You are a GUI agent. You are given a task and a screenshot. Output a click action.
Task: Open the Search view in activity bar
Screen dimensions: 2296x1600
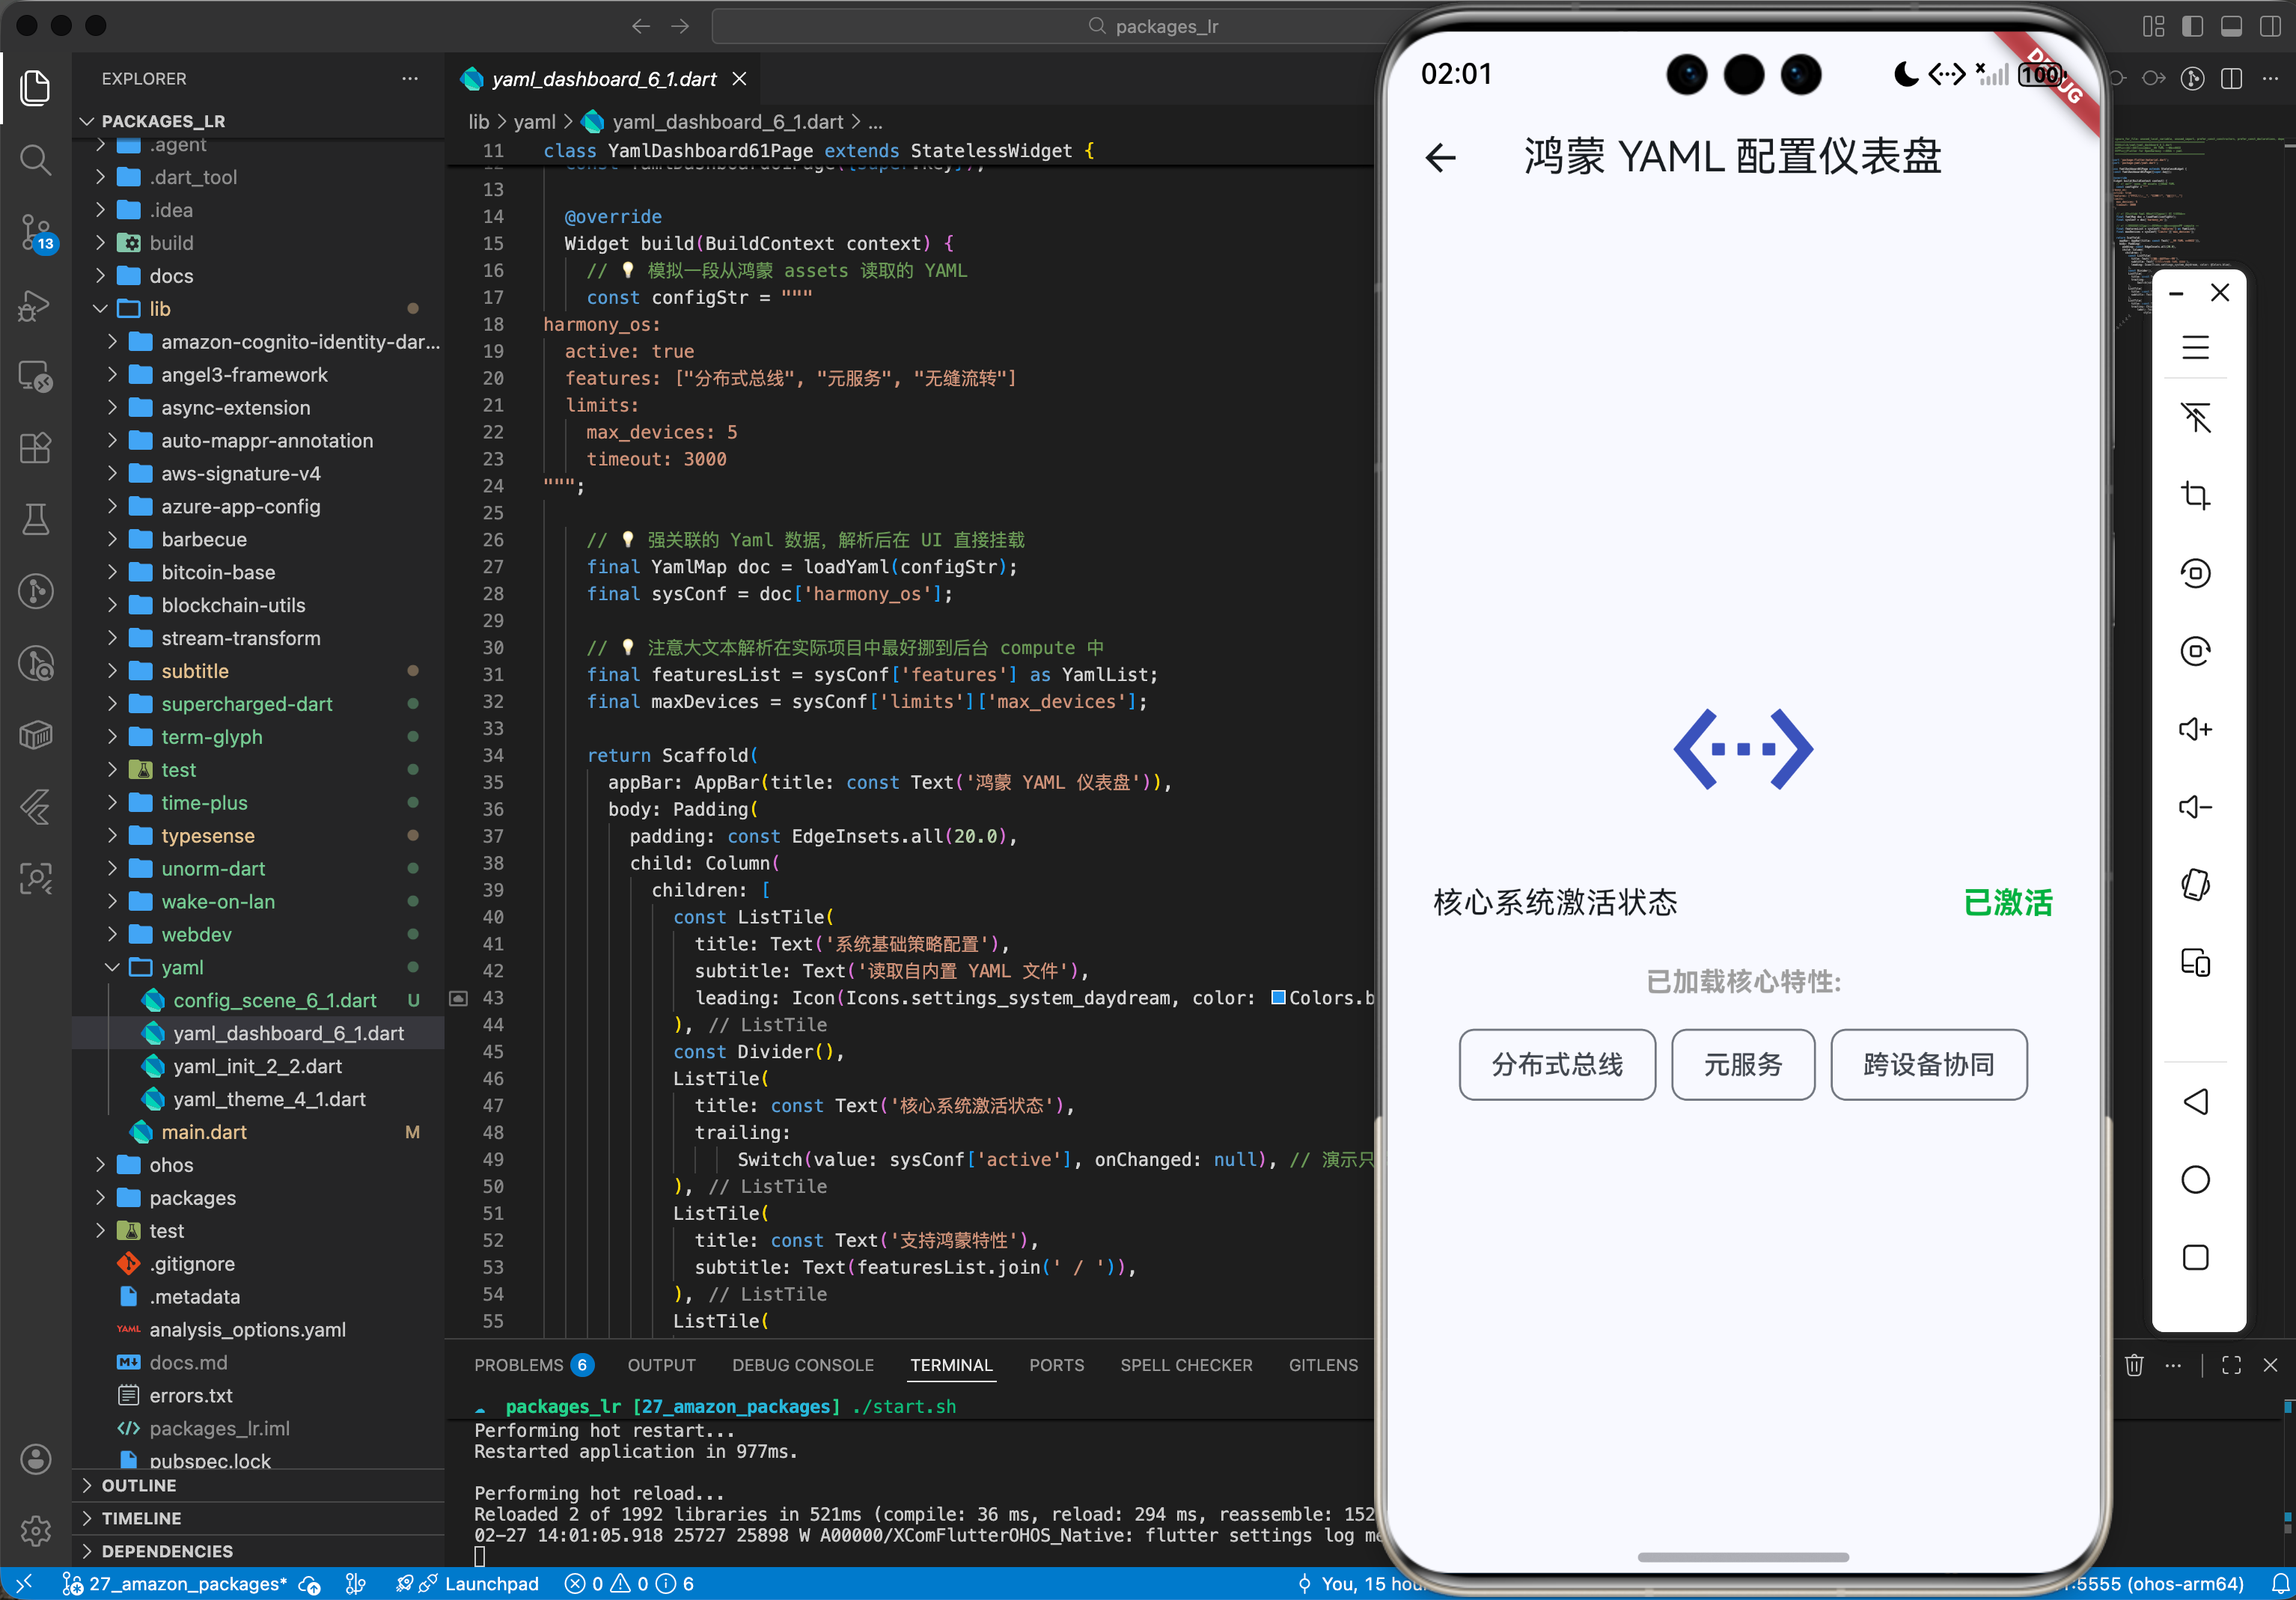(35, 160)
